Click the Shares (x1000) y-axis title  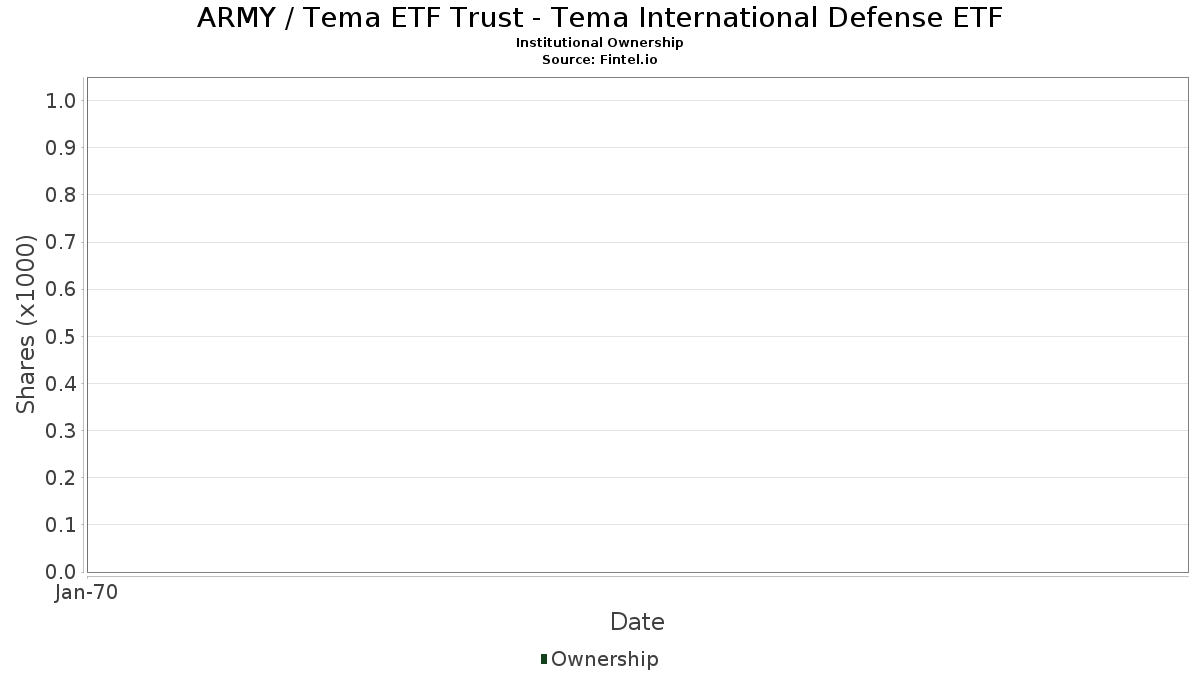point(26,324)
